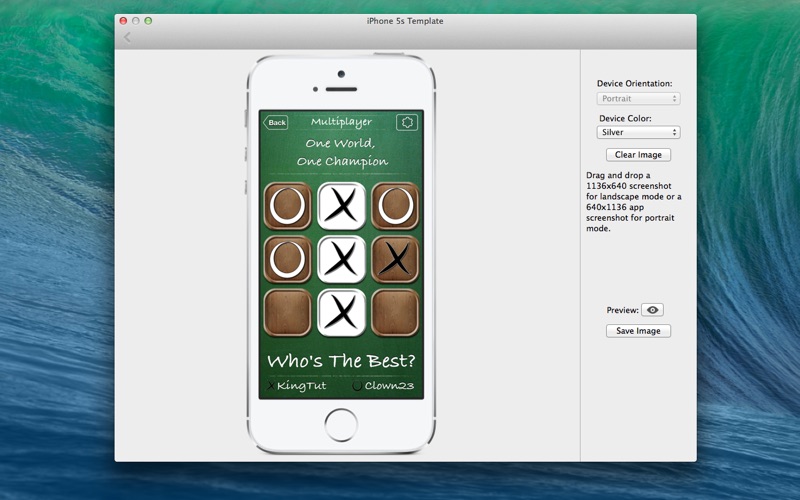The height and width of the screenshot is (500, 800).
Task: Tap the top-left O tile on the board
Action: tap(287, 206)
